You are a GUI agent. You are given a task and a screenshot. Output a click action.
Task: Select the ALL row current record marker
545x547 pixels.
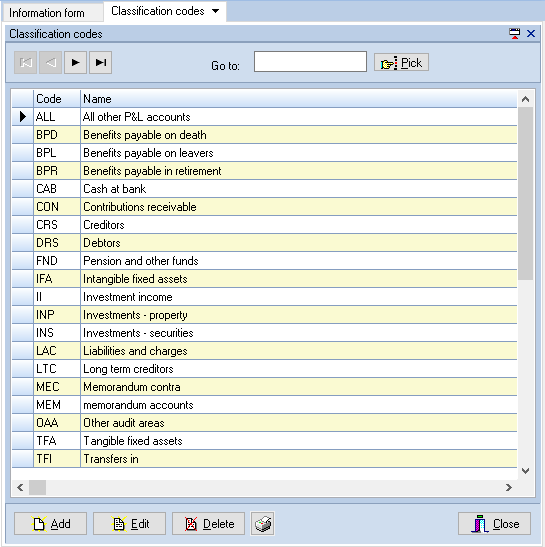(23, 117)
